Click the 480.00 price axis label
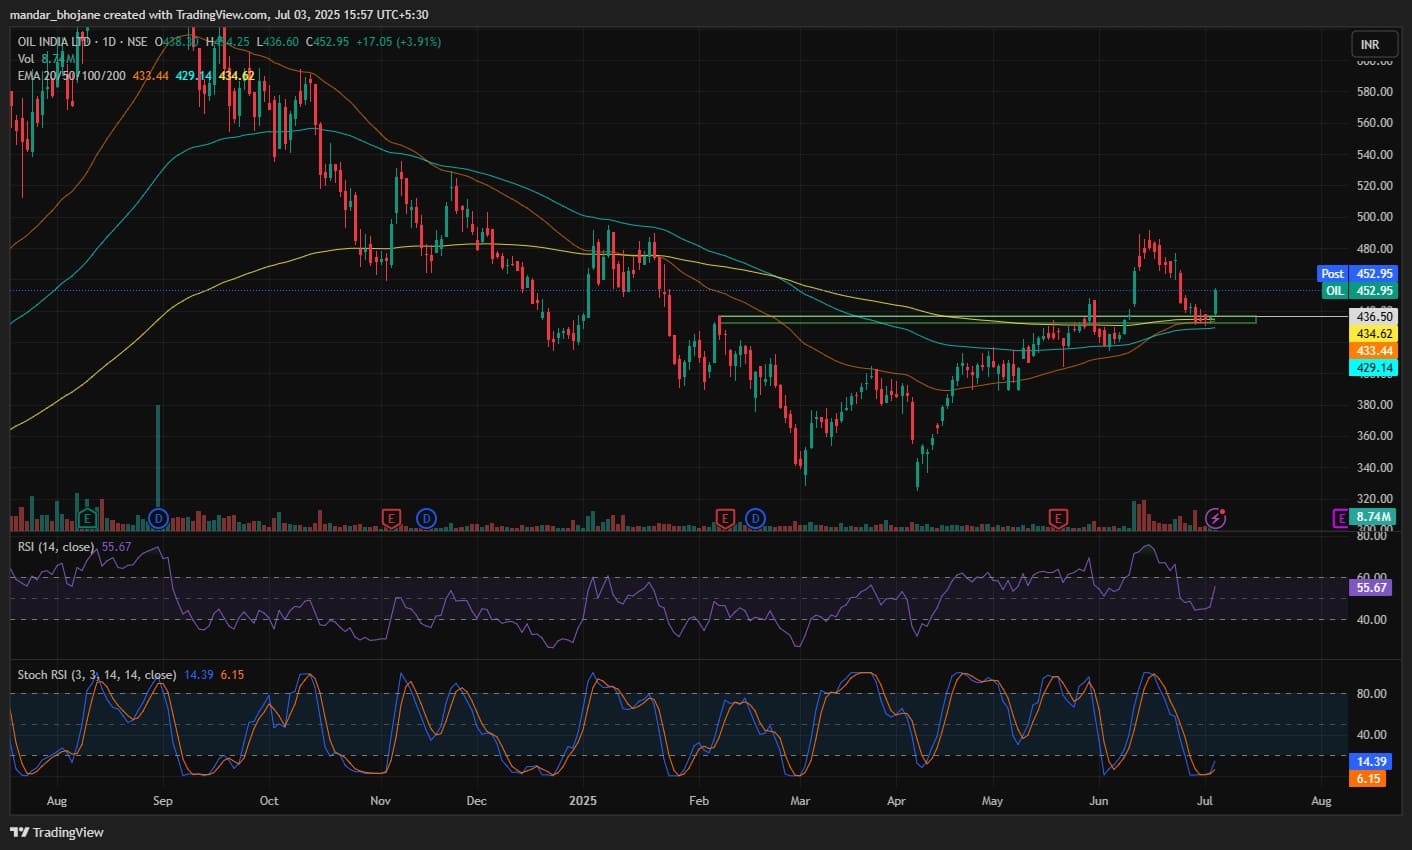 pos(1374,248)
